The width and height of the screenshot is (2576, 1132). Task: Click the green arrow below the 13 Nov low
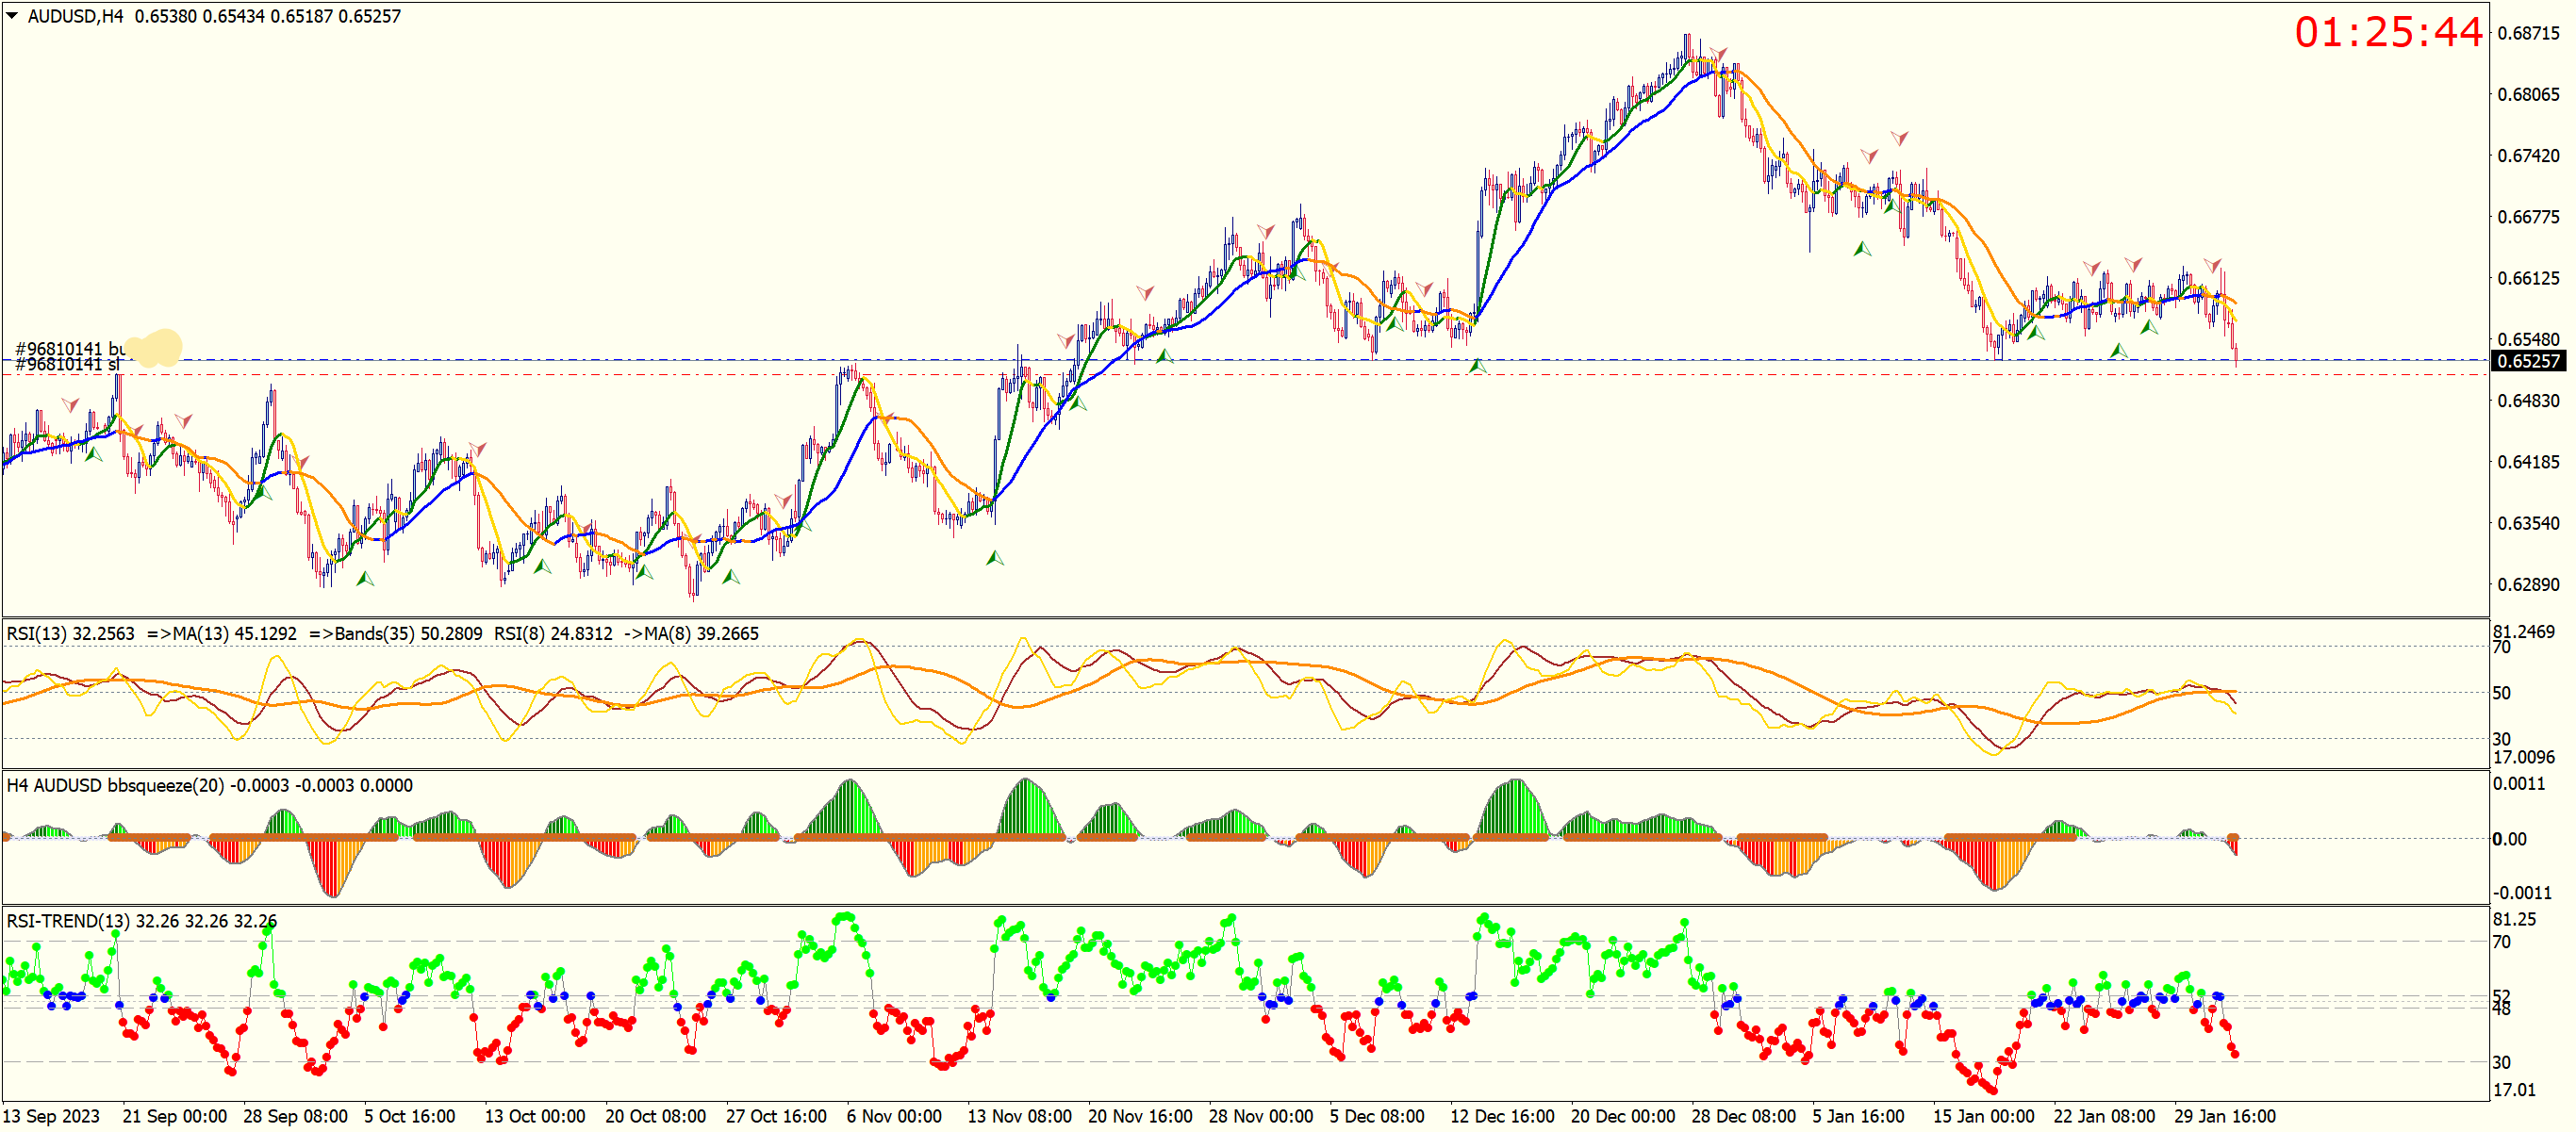click(x=994, y=558)
